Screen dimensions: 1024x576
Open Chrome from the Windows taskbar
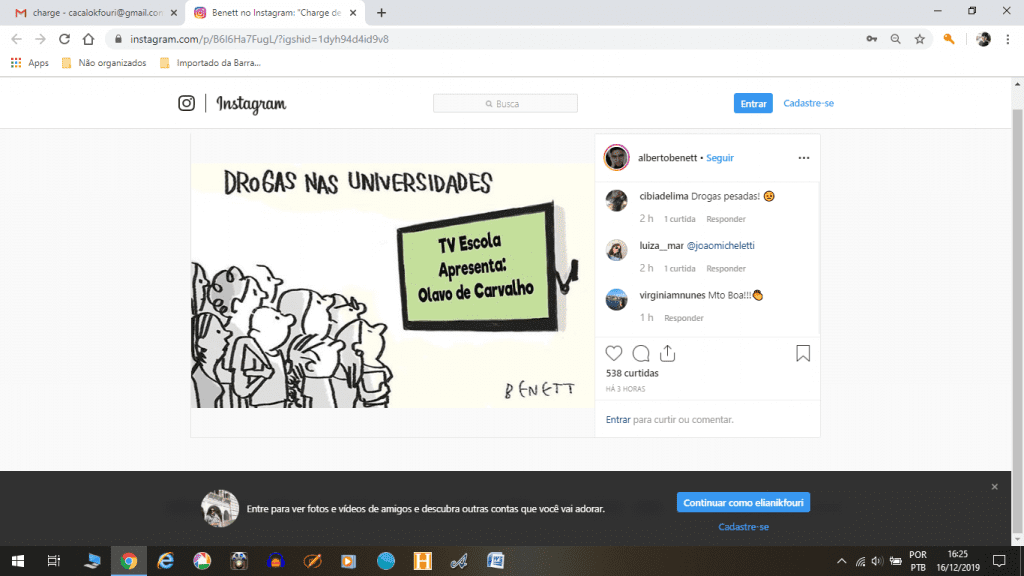129,561
